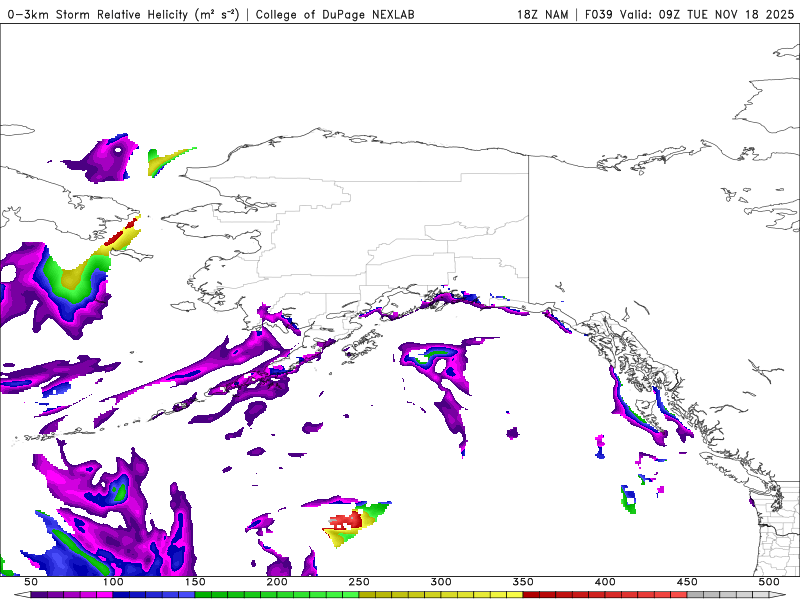The width and height of the screenshot is (800, 600).
Task: Click the '250' colorbar label
Action: coord(359,582)
